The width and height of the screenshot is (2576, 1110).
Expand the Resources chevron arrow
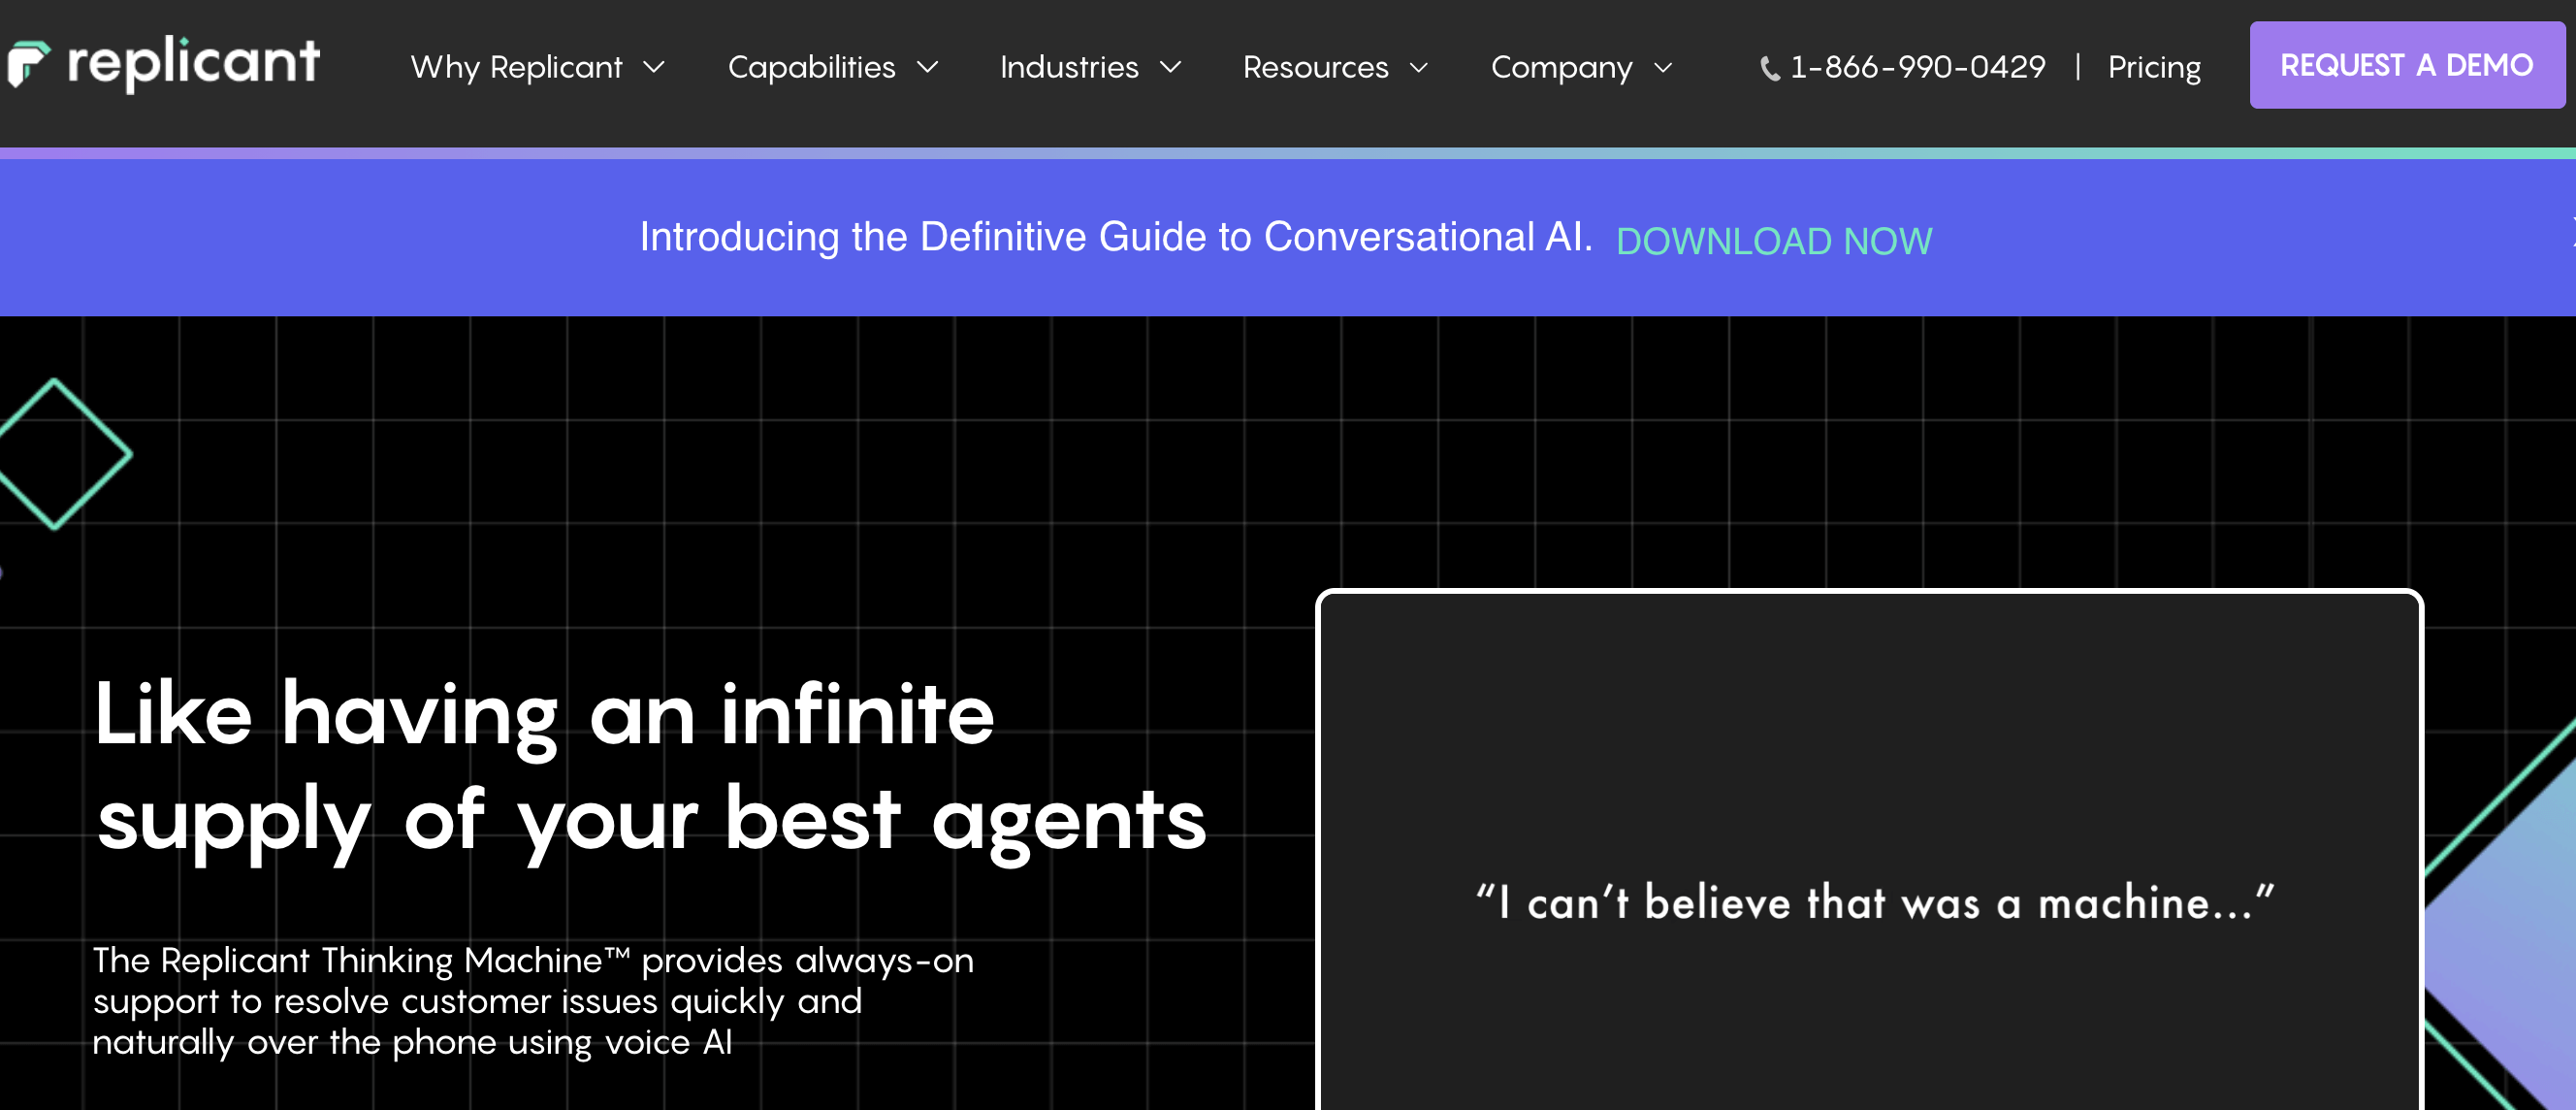[x=1418, y=67]
